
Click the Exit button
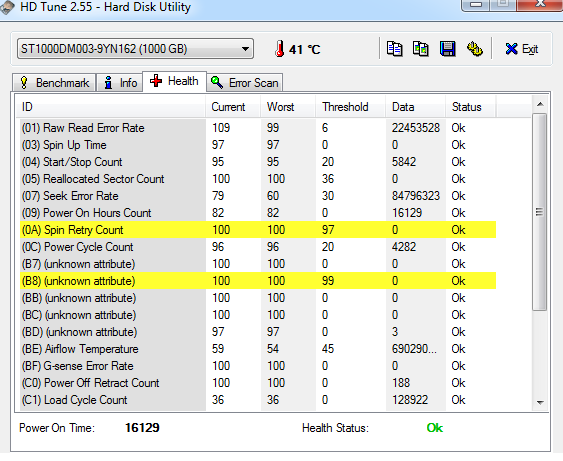522,49
